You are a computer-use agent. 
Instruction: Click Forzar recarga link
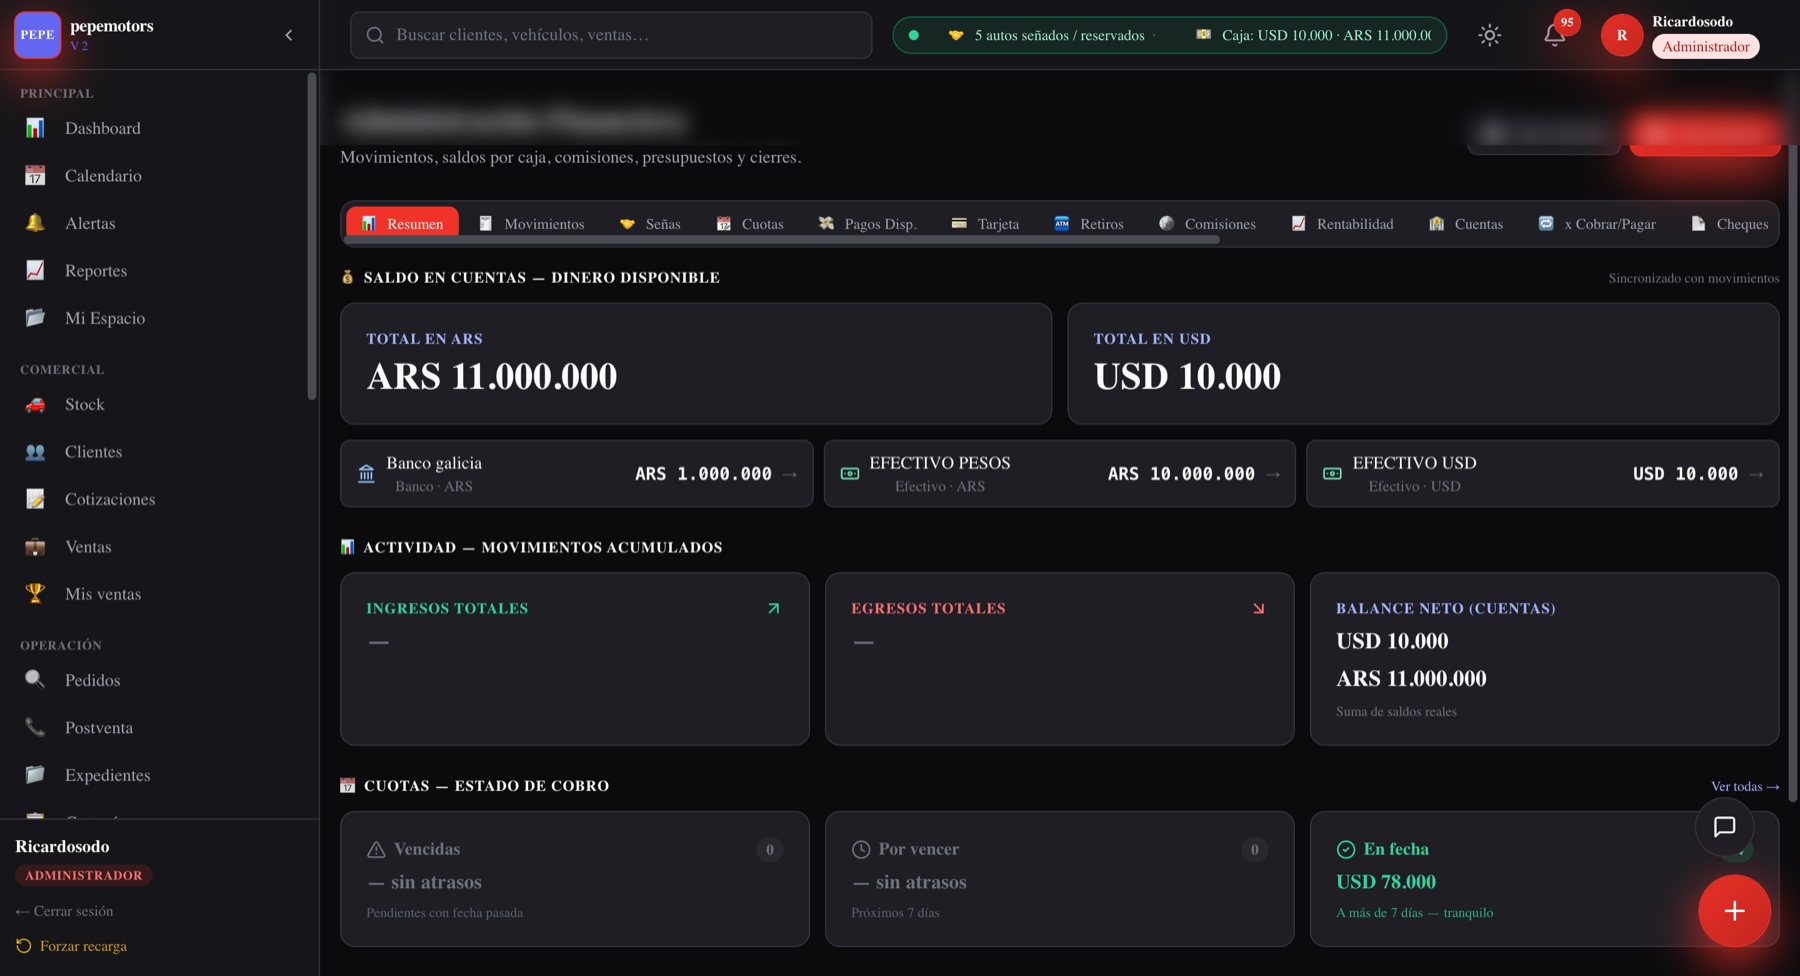click(71, 946)
